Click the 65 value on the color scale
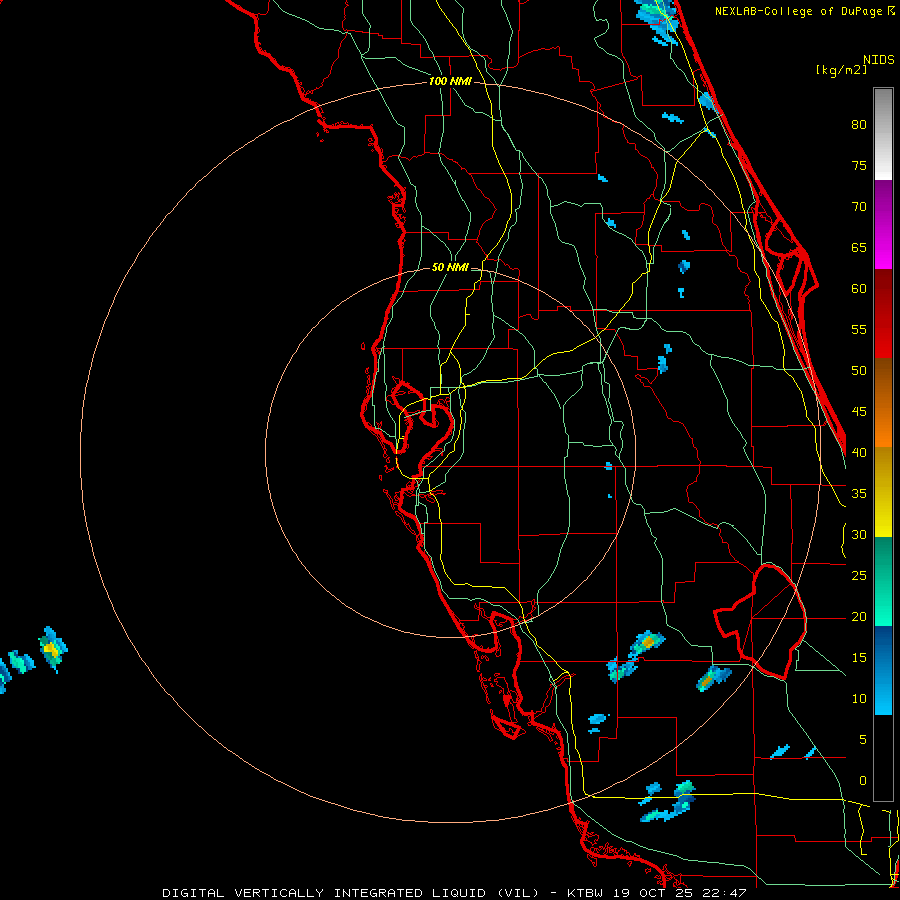Viewport: 900px width, 900px height. tap(859, 247)
